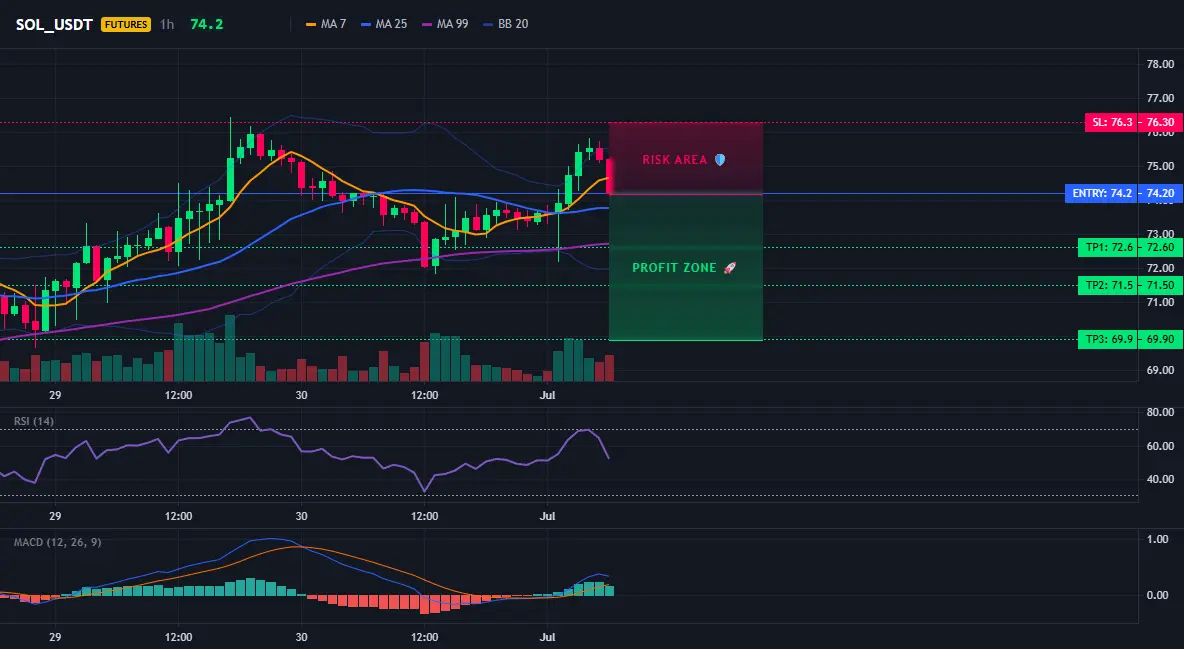
Task: Click the RSI 80.00 axis label
Action: tap(1160, 413)
